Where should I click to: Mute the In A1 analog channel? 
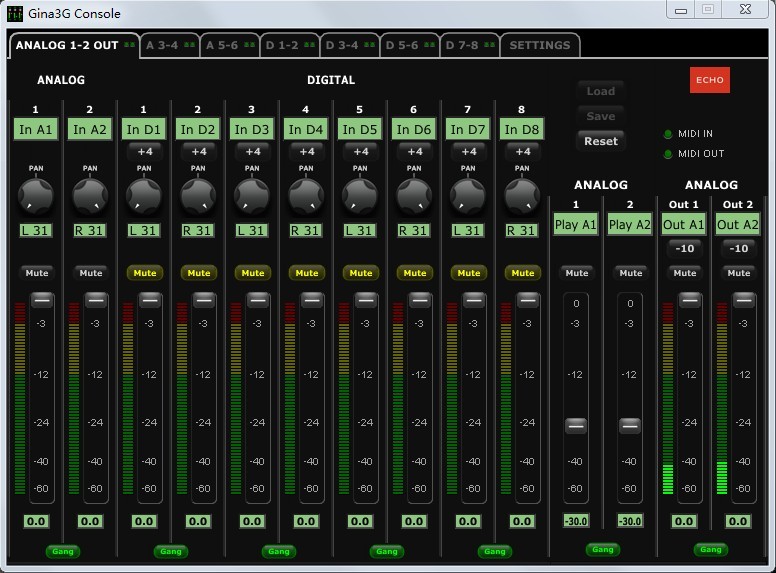click(37, 273)
